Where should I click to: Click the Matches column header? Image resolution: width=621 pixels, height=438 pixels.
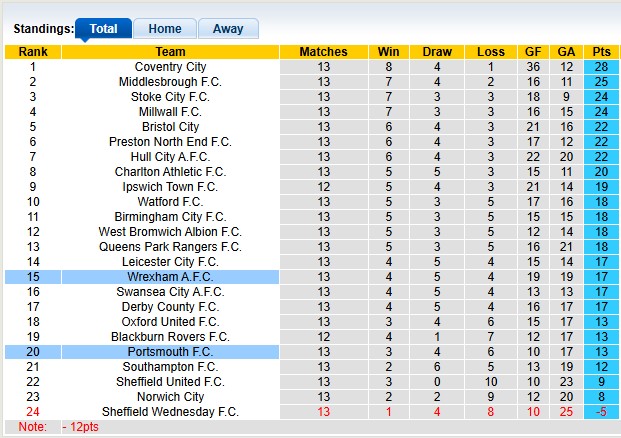[323, 52]
